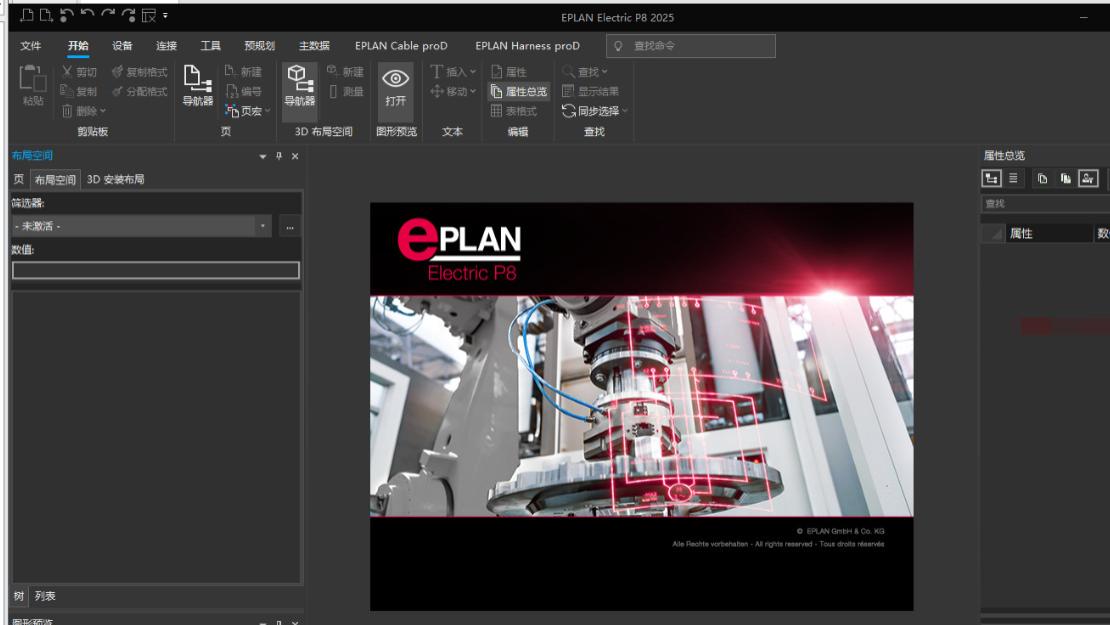Click the 查找命令 command search field
Viewport: 1110px width, 625px height.
click(x=690, y=45)
